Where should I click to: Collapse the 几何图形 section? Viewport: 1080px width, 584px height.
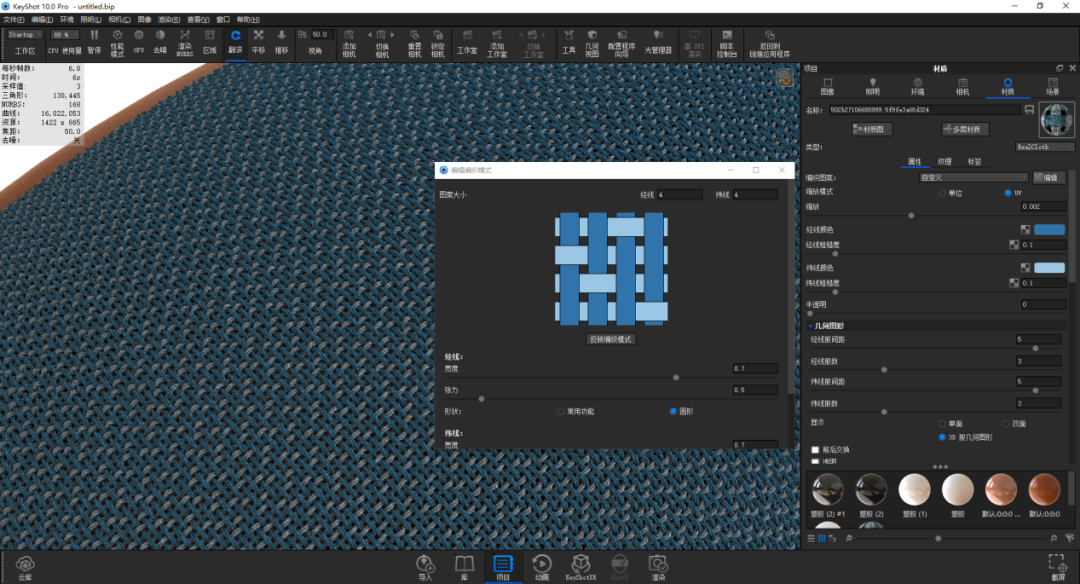point(811,326)
